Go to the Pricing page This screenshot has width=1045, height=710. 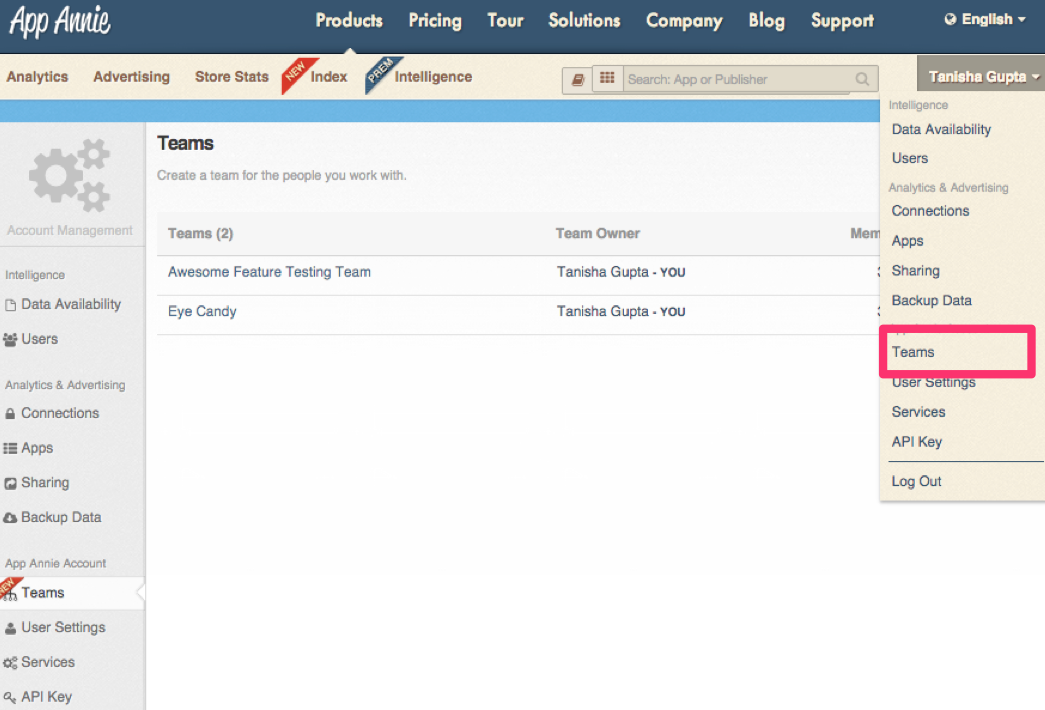coord(435,21)
